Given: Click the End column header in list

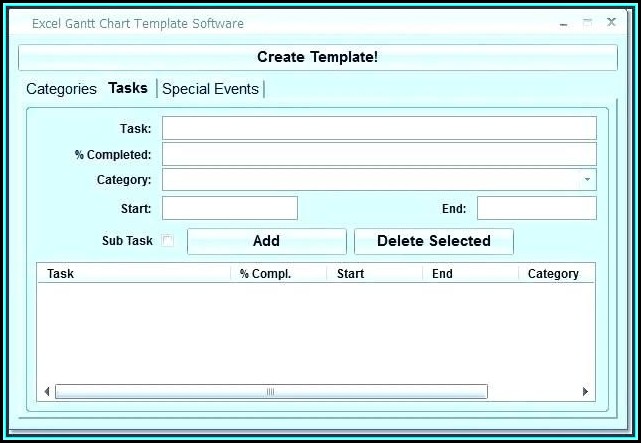Looking at the screenshot, I should pos(470,274).
